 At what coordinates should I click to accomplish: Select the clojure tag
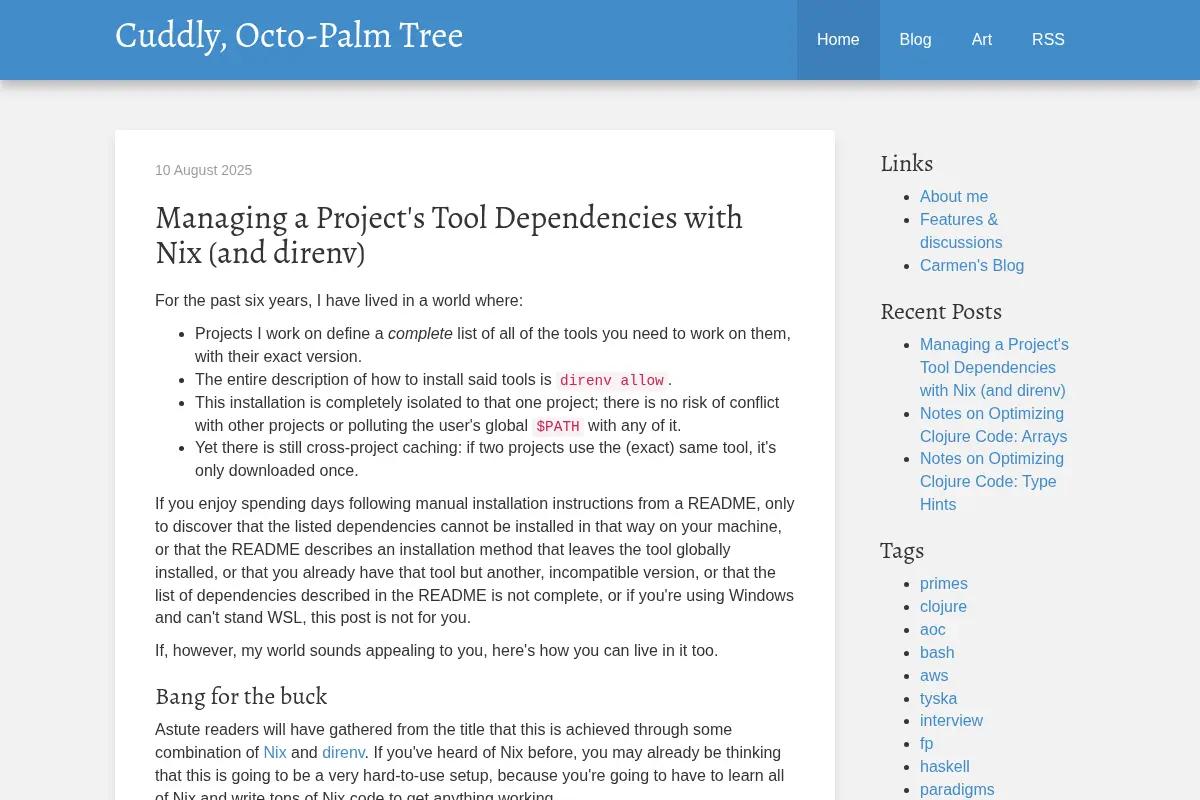click(943, 606)
